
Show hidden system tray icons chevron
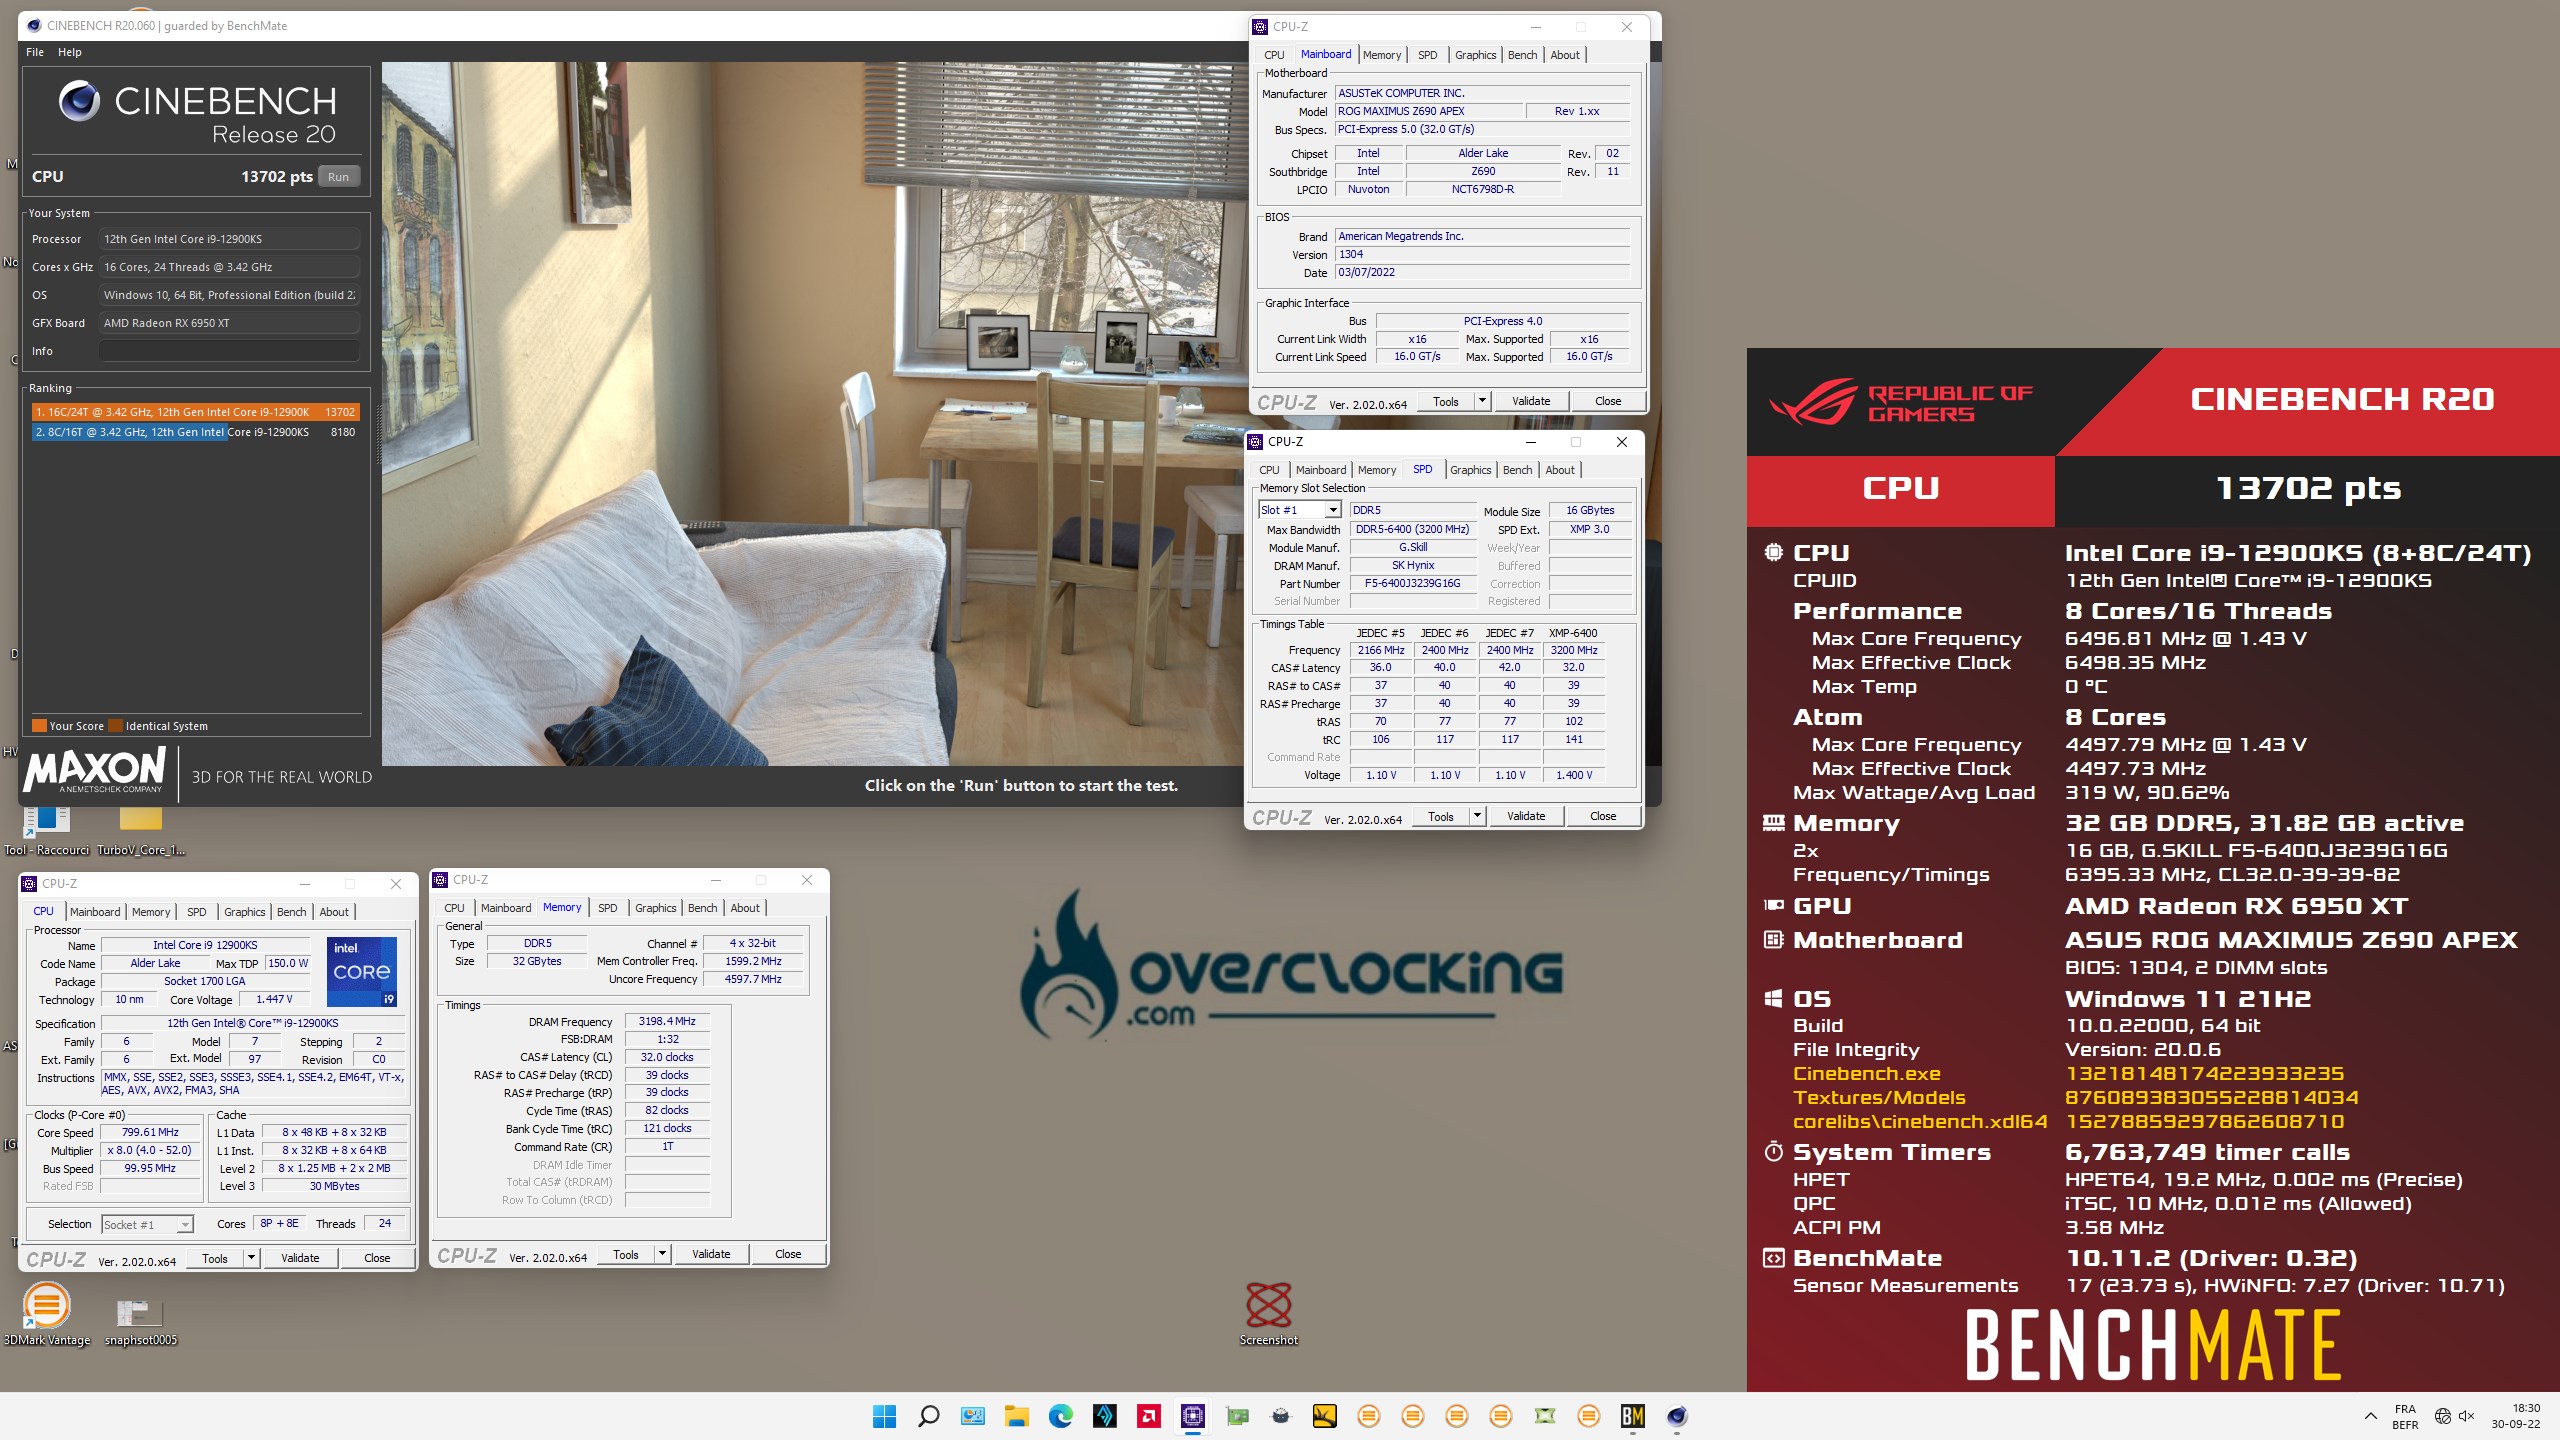2370,1416
